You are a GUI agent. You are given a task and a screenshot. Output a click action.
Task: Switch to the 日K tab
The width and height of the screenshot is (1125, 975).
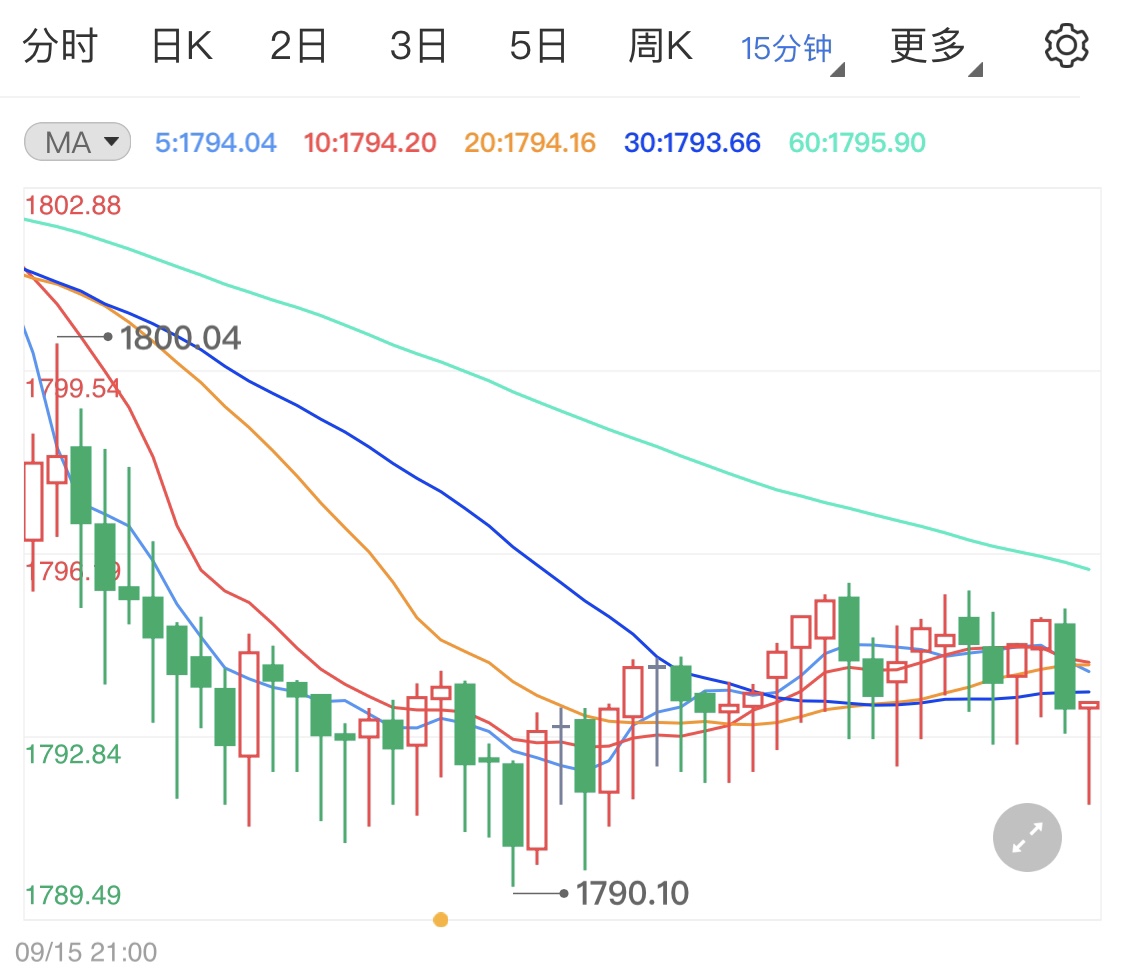coord(182,47)
